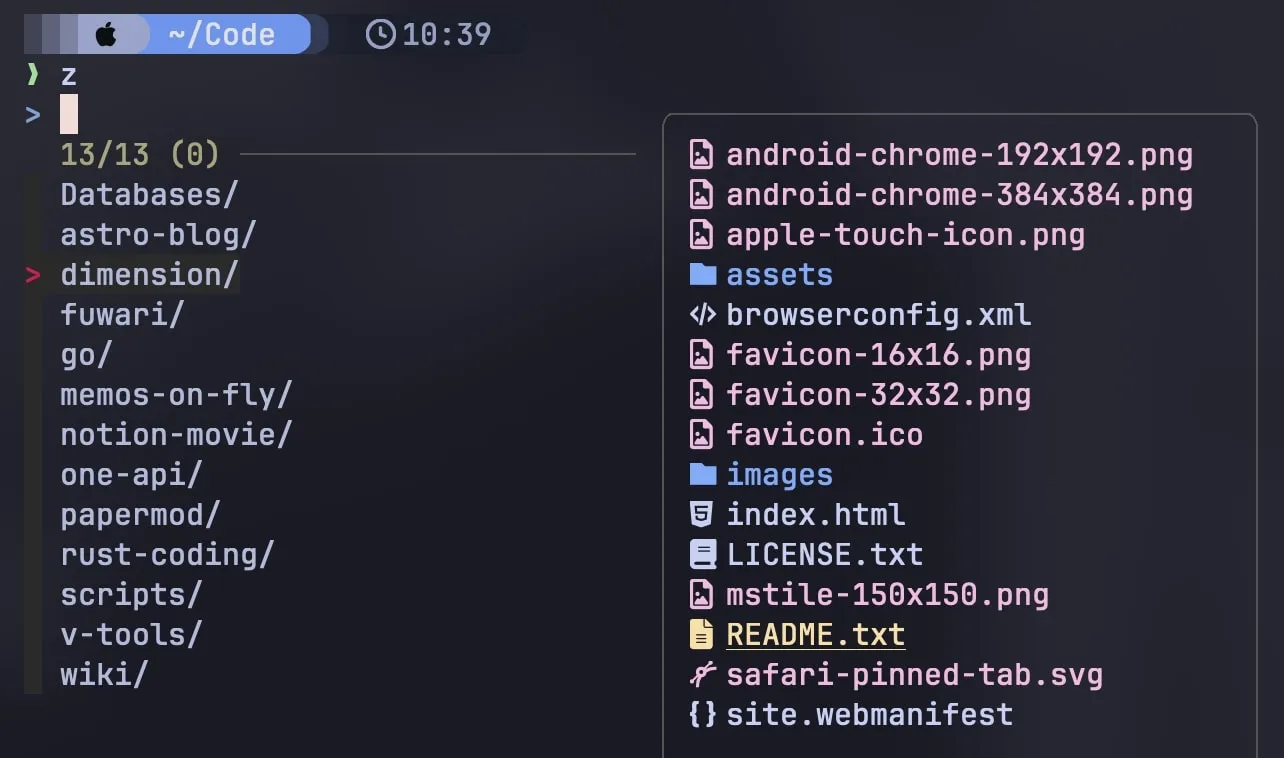Click the yellow document icon for README.txt
The width and height of the screenshot is (1284, 758).
(x=702, y=635)
